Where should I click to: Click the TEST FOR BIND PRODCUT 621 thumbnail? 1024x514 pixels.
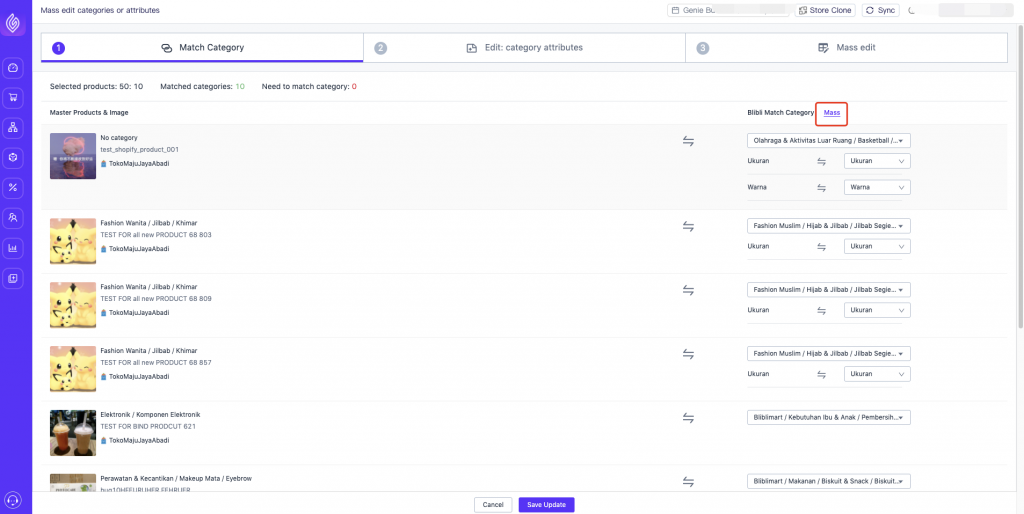pos(73,432)
